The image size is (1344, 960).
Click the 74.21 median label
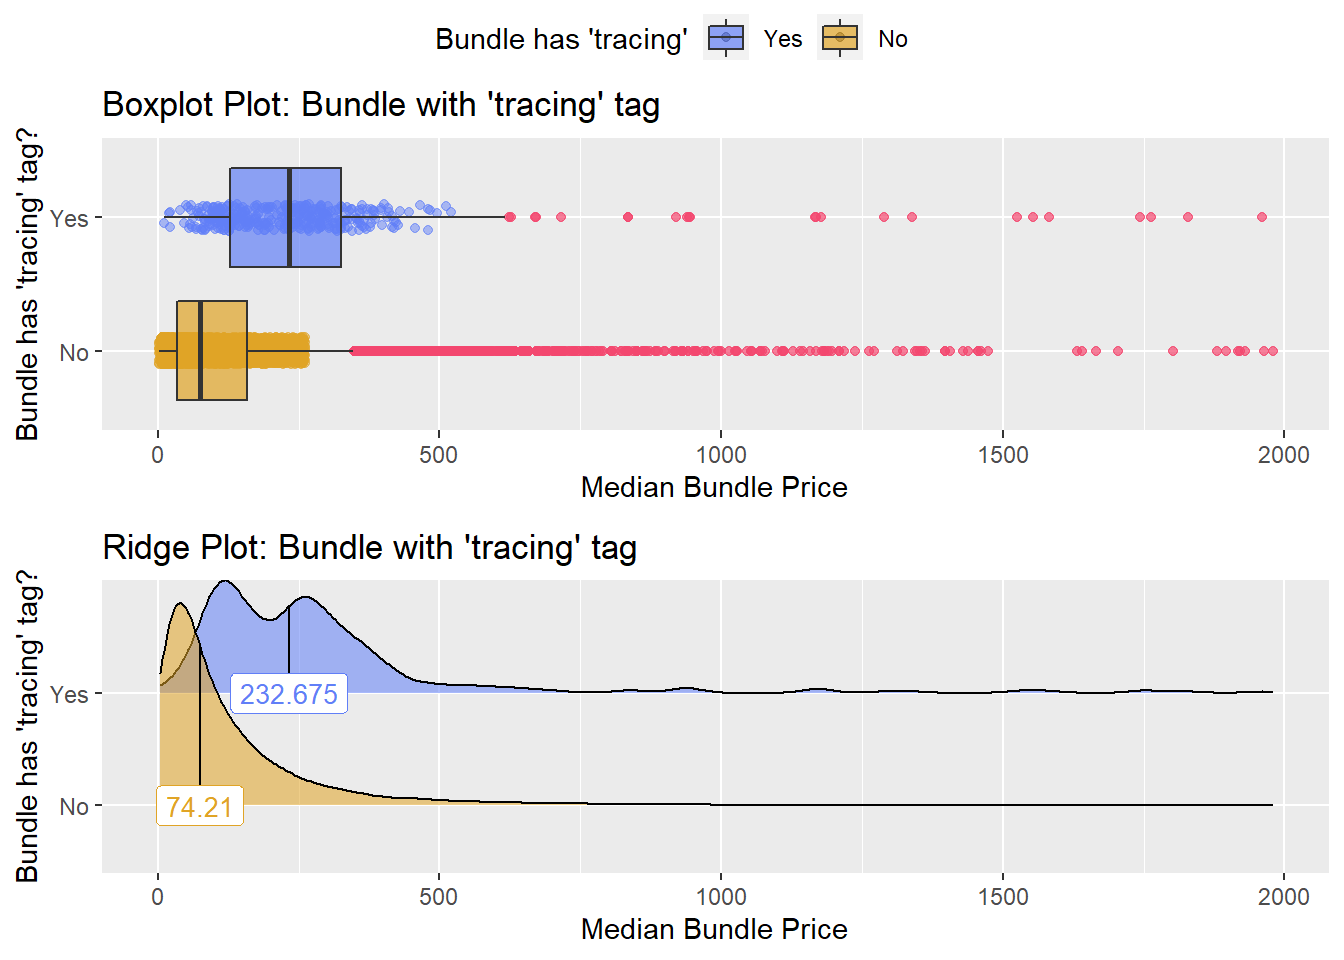199,806
